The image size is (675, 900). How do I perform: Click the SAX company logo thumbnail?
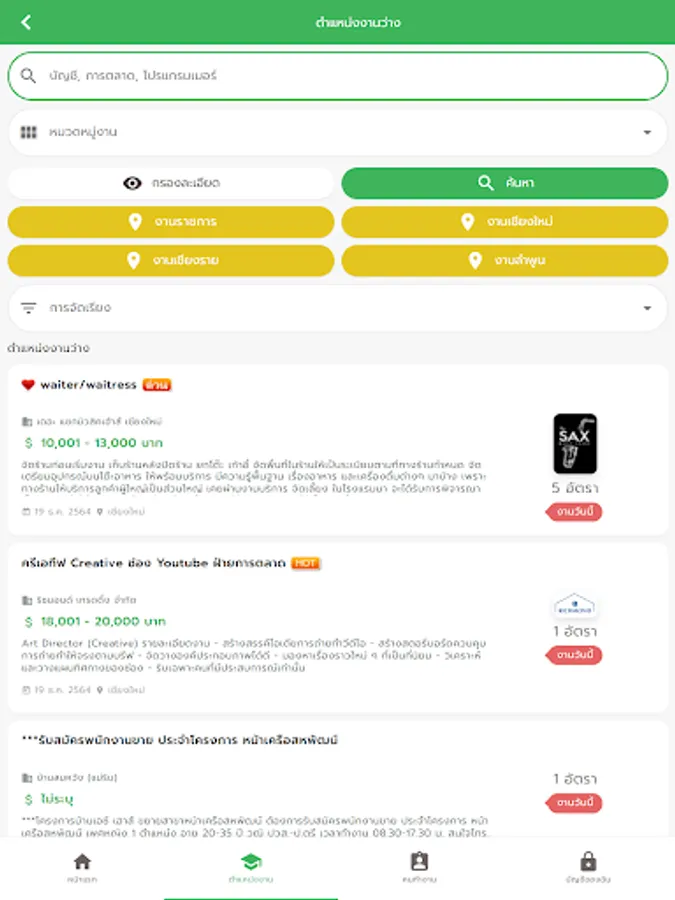pyautogui.click(x=575, y=444)
